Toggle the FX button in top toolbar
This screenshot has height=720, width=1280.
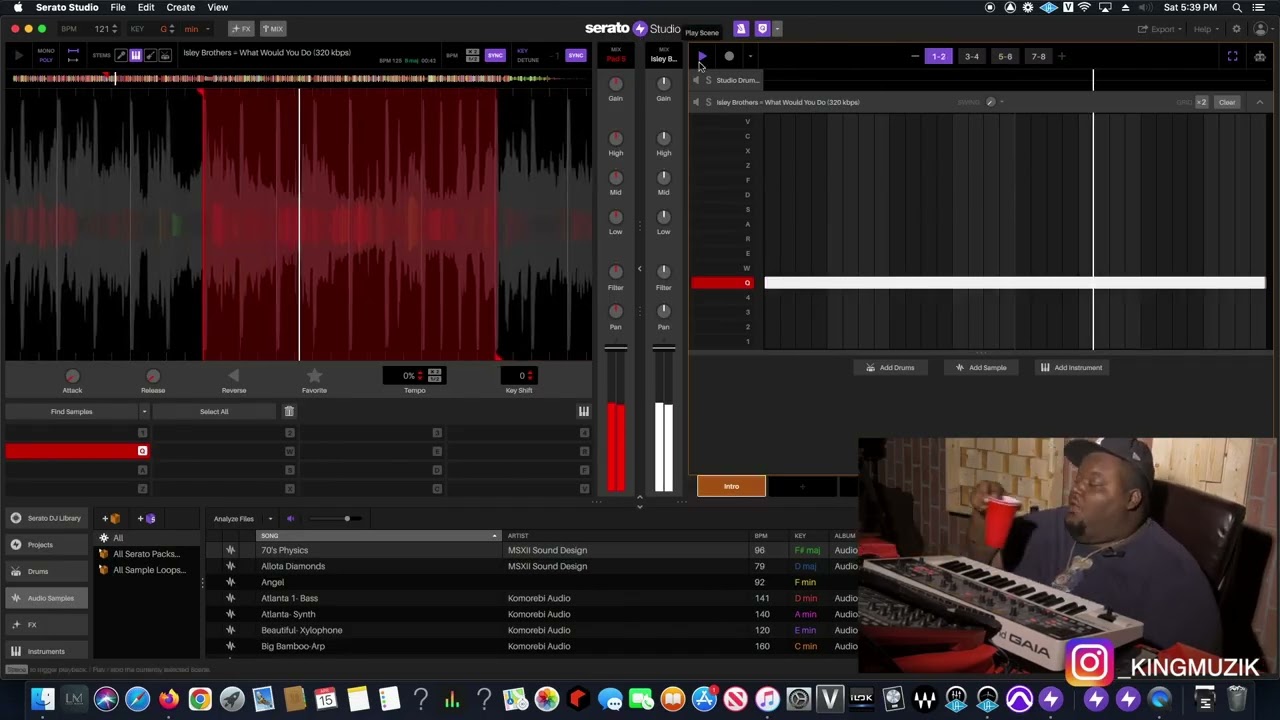(241, 29)
